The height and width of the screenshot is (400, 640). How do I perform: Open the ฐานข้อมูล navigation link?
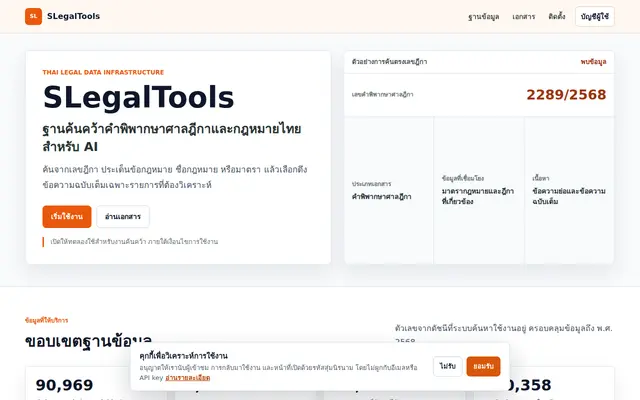point(483,17)
